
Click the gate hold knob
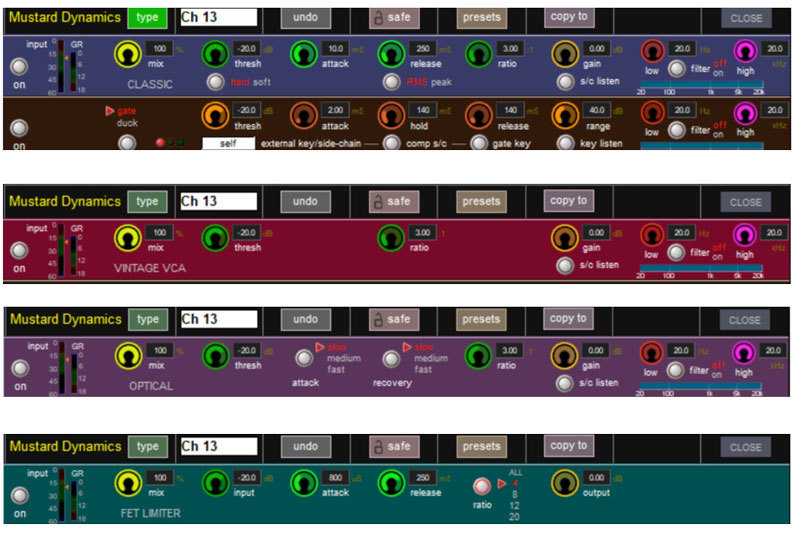click(x=391, y=115)
